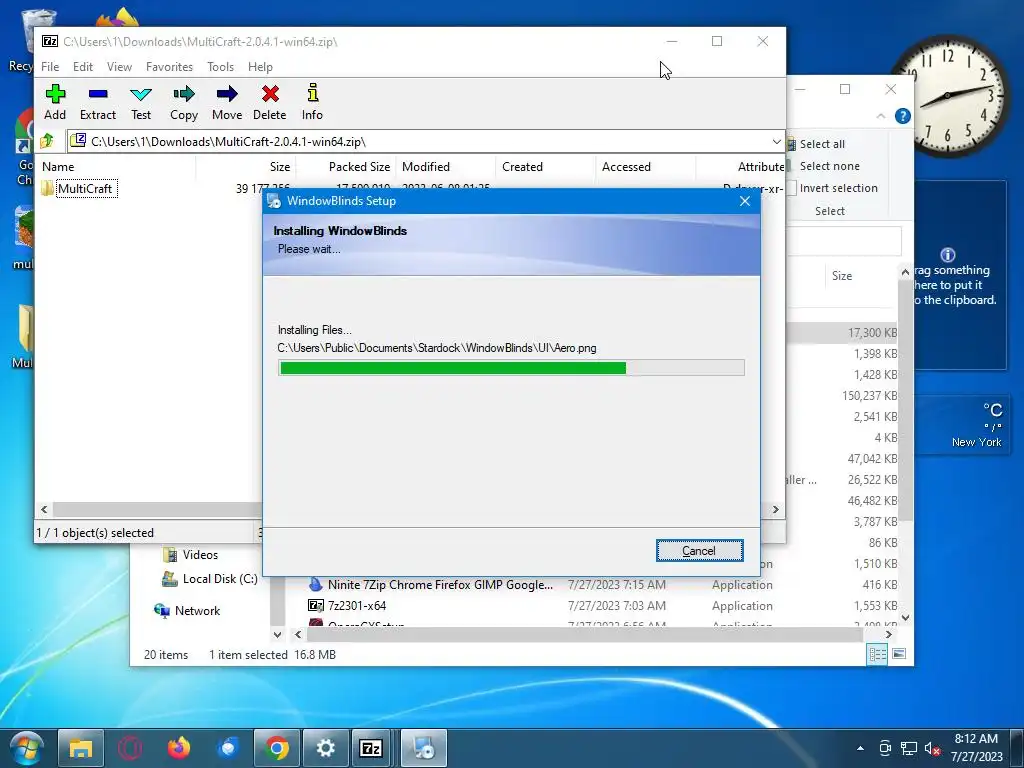Sort 7-Zip list by Created column
1024x768 pixels.
522,167
